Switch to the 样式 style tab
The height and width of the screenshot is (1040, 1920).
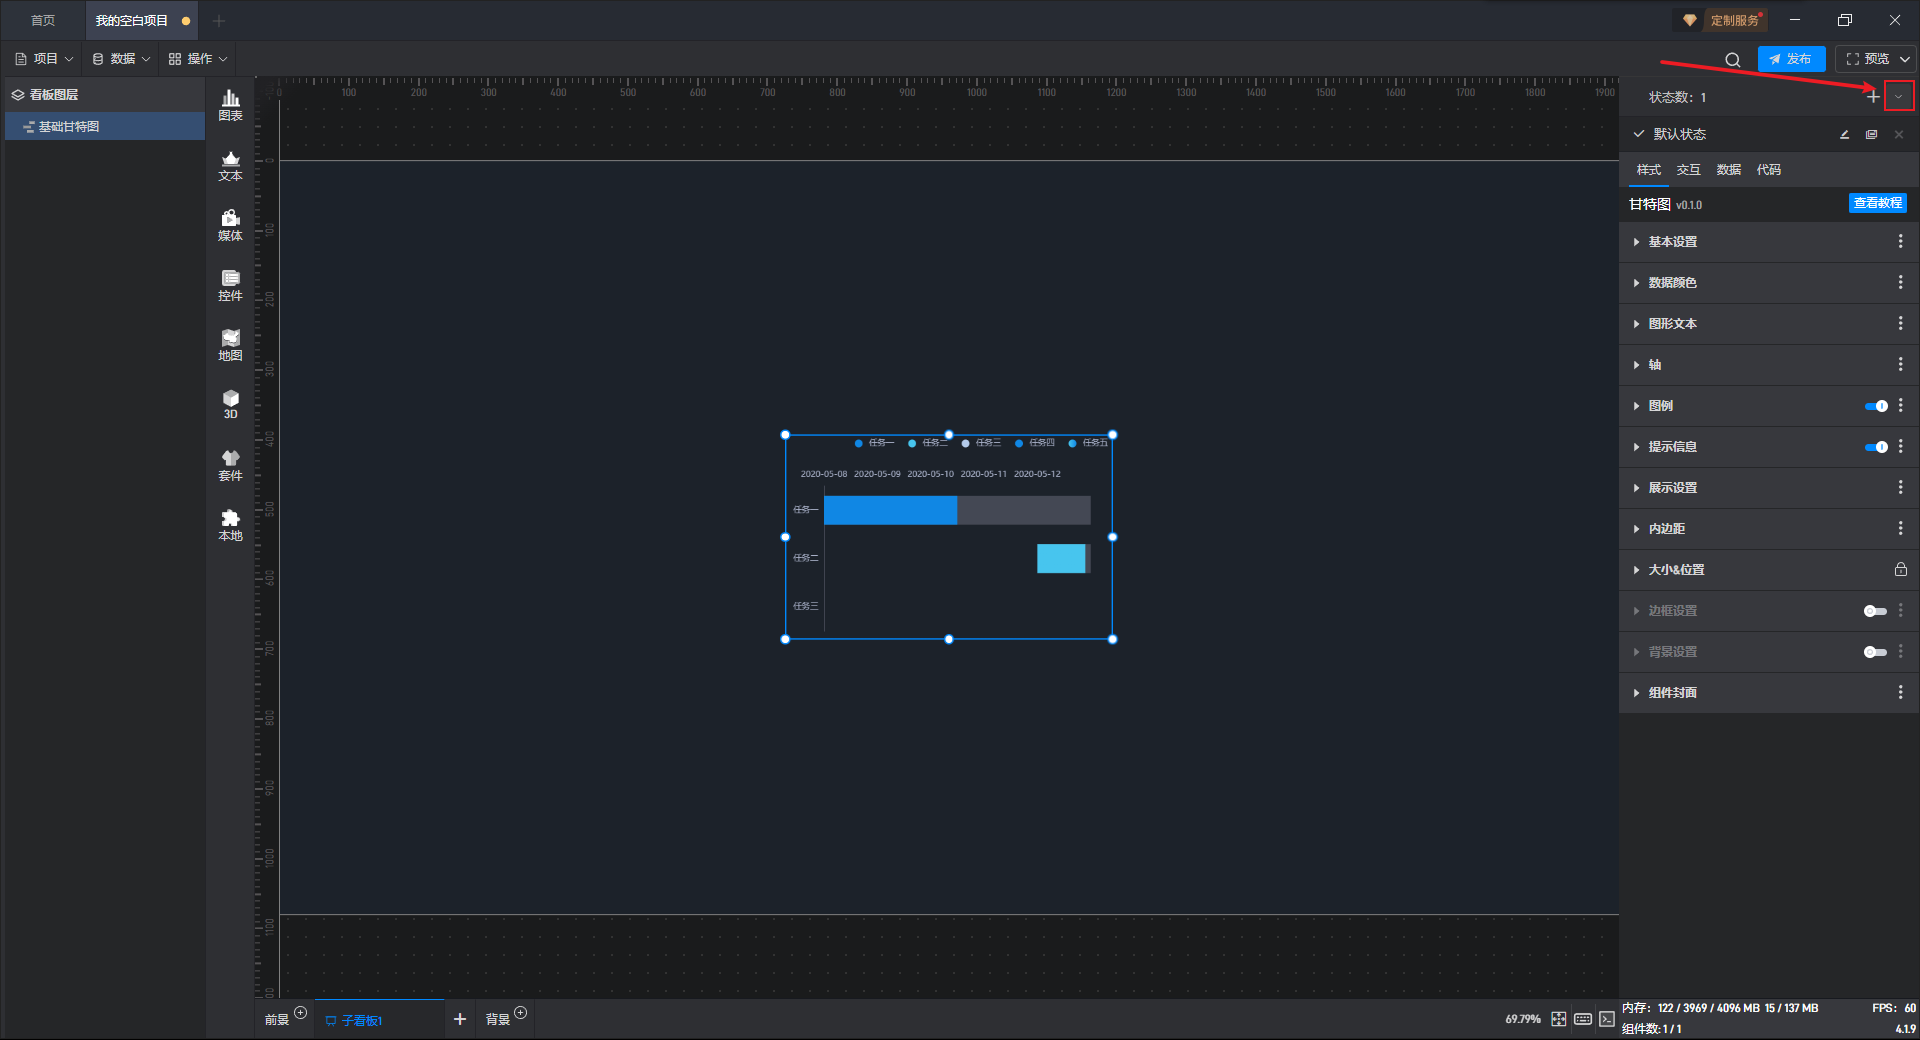click(1649, 170)
